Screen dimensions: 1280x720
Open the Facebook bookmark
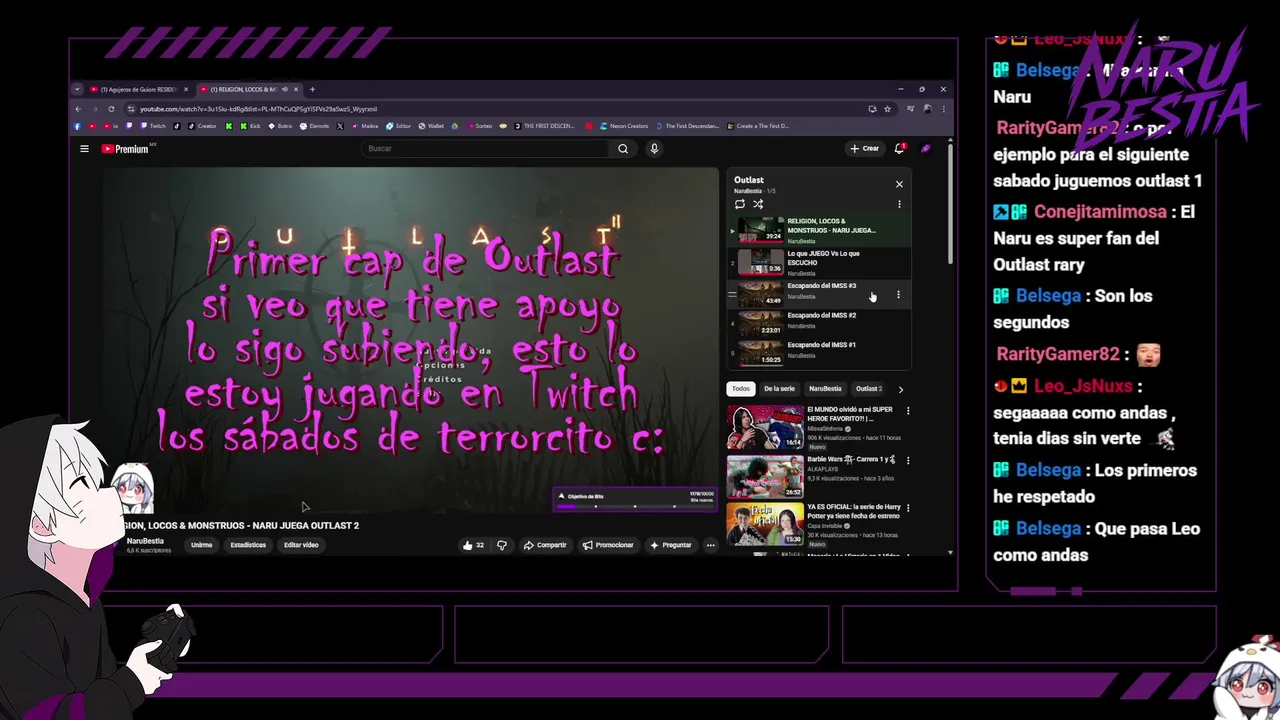[x=78, y=126]
